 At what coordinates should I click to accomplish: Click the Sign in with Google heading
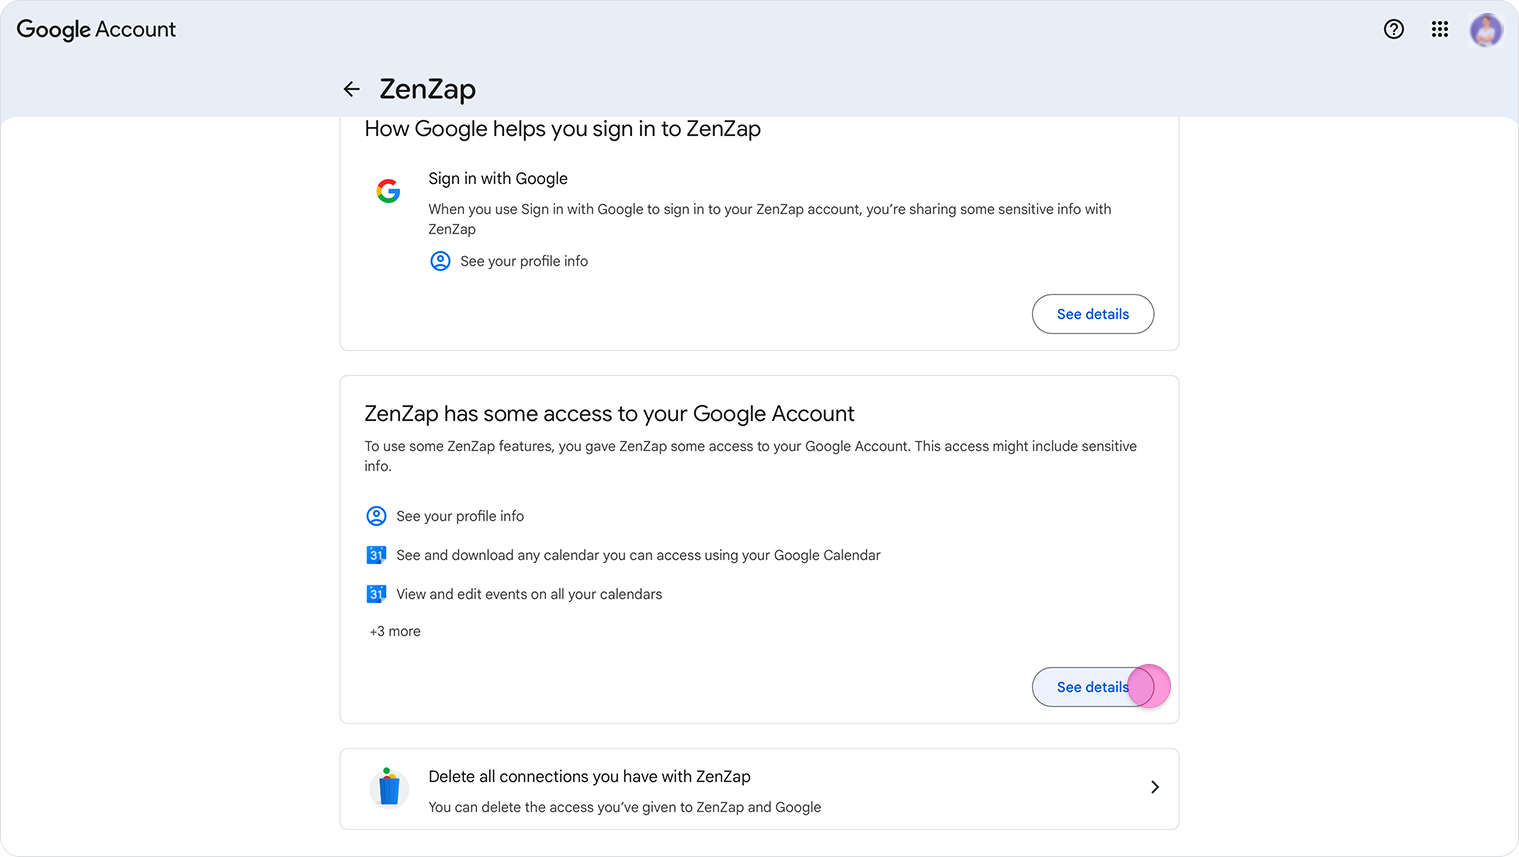point(498,178)
